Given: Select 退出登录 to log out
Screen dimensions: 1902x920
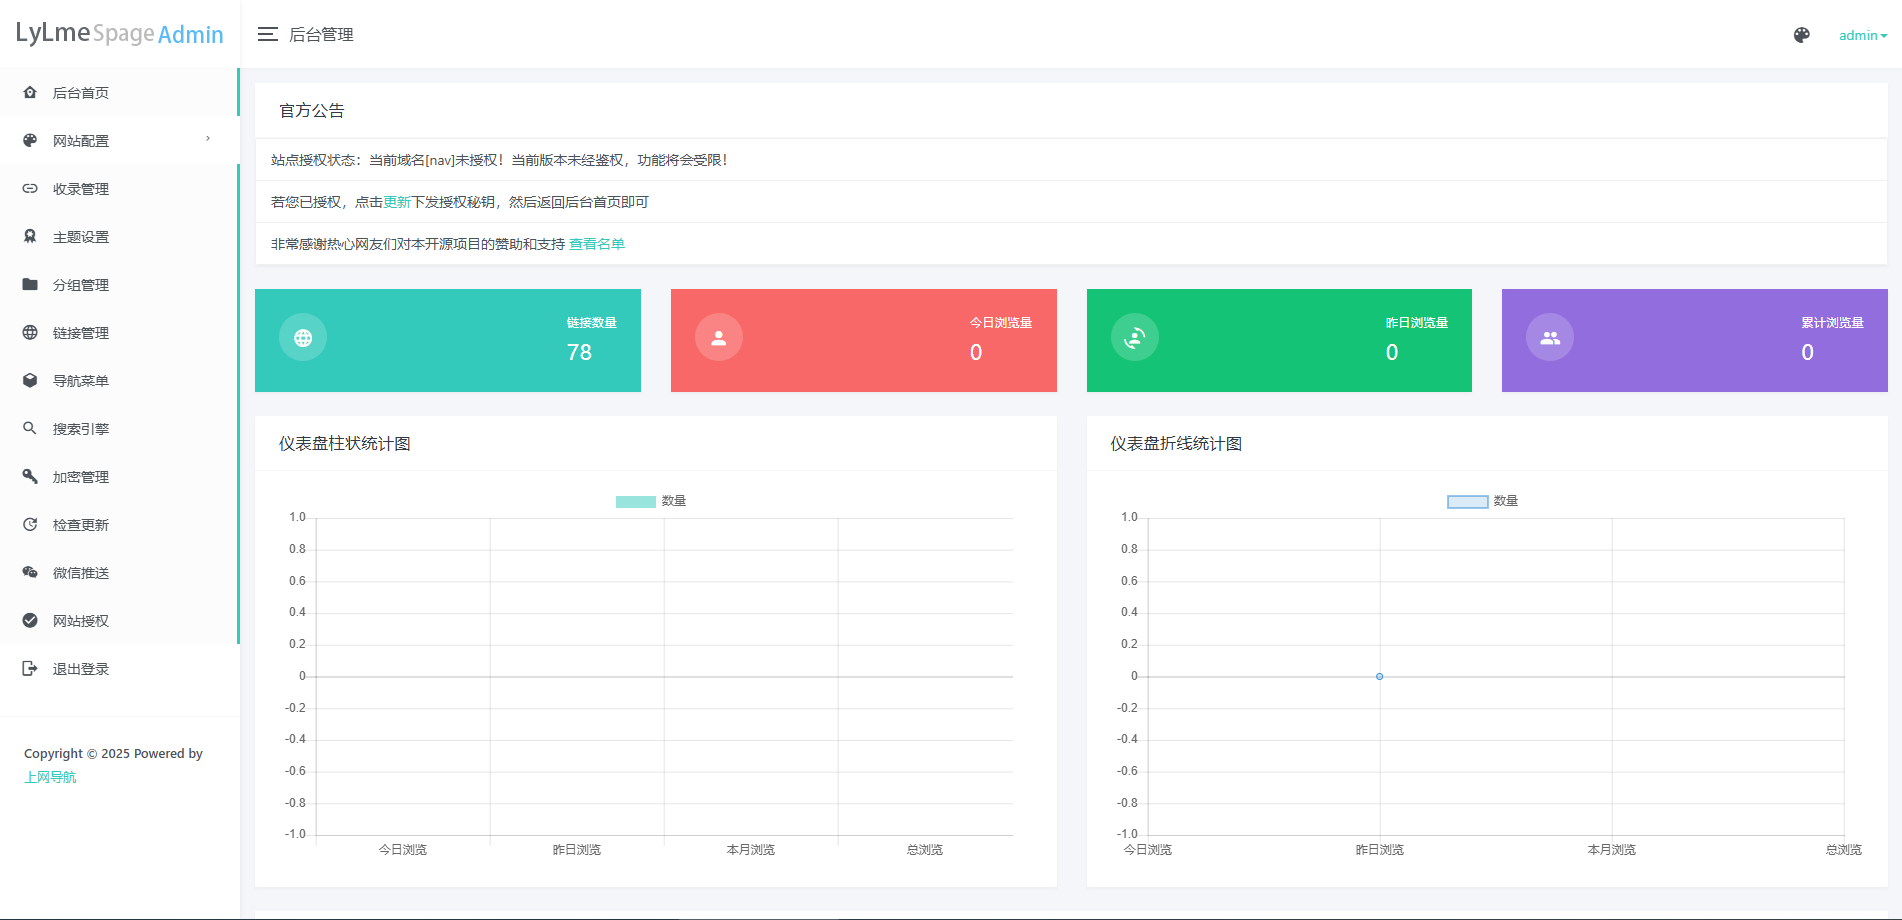Looking at the screenshot, I should click(x=81, y=668).
